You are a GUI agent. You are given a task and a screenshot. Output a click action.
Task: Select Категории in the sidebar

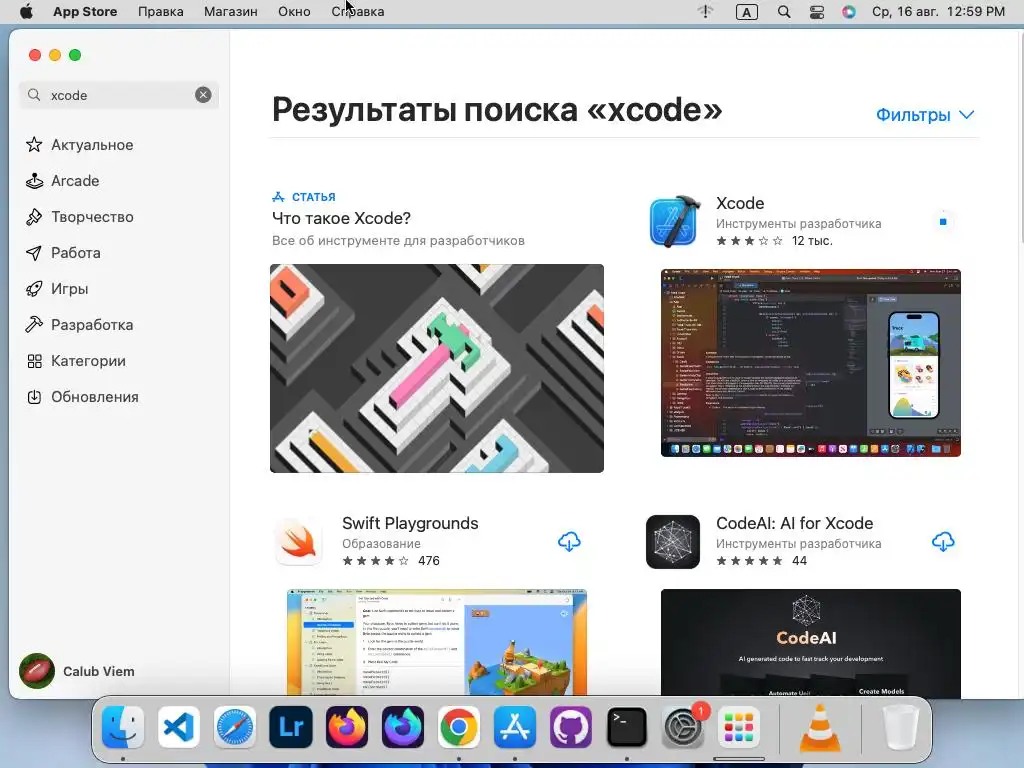(88, 360)
